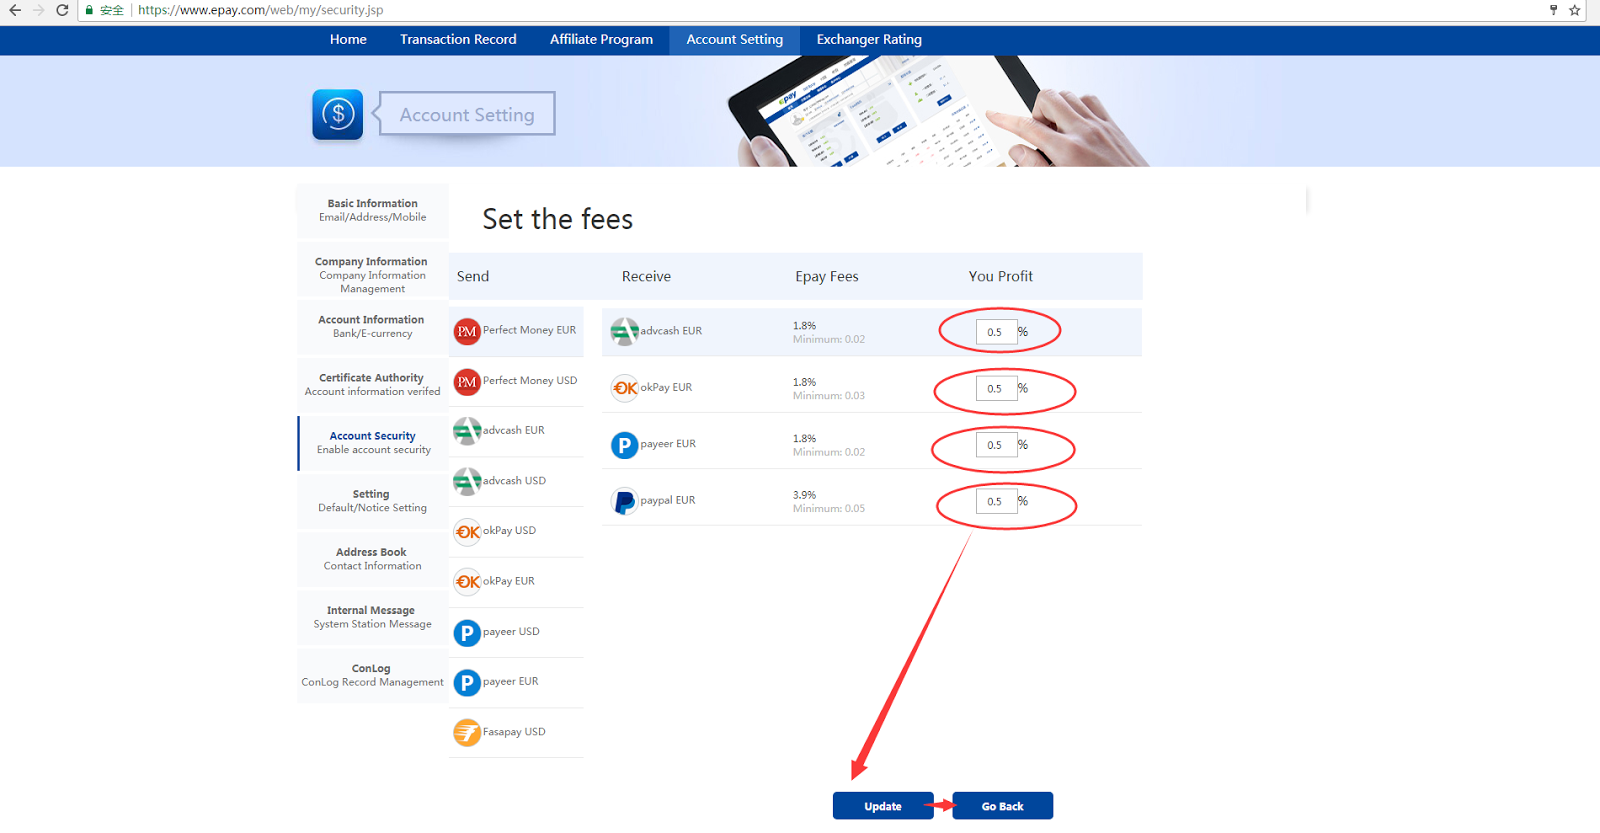Image resolution: width=1600 pixels, height=833 pixels.
Task: Click the paypal EUR receive icon
Action: (624, 501)
